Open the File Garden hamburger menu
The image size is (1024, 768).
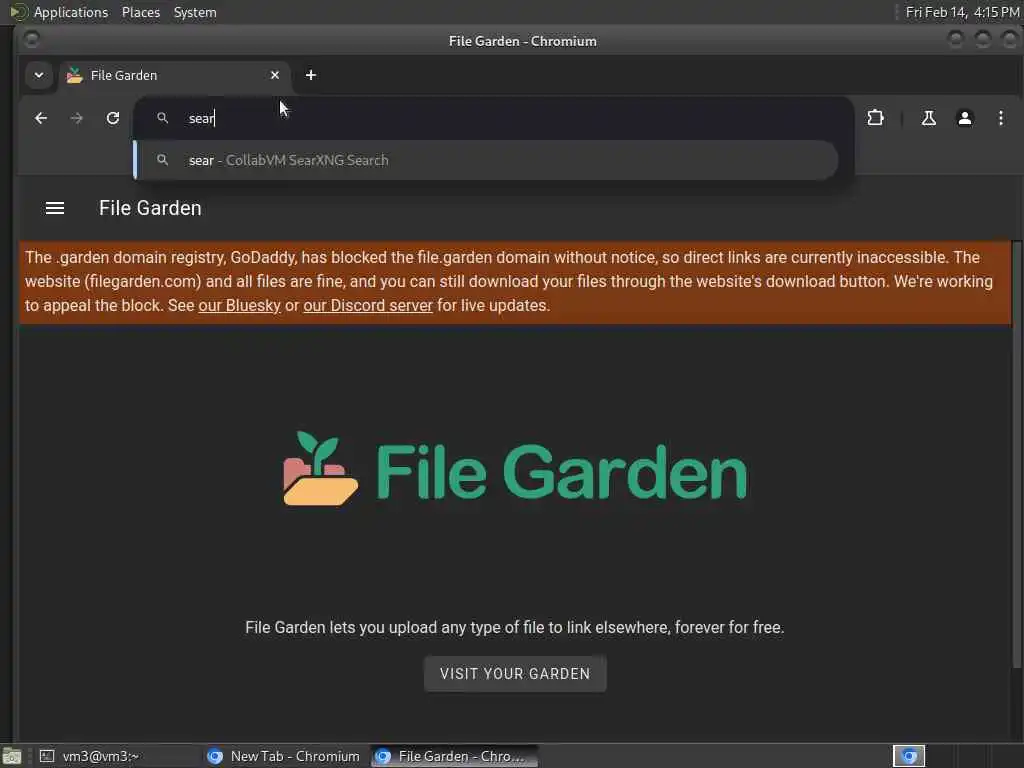pyautogui.click(x=55, y=208)
